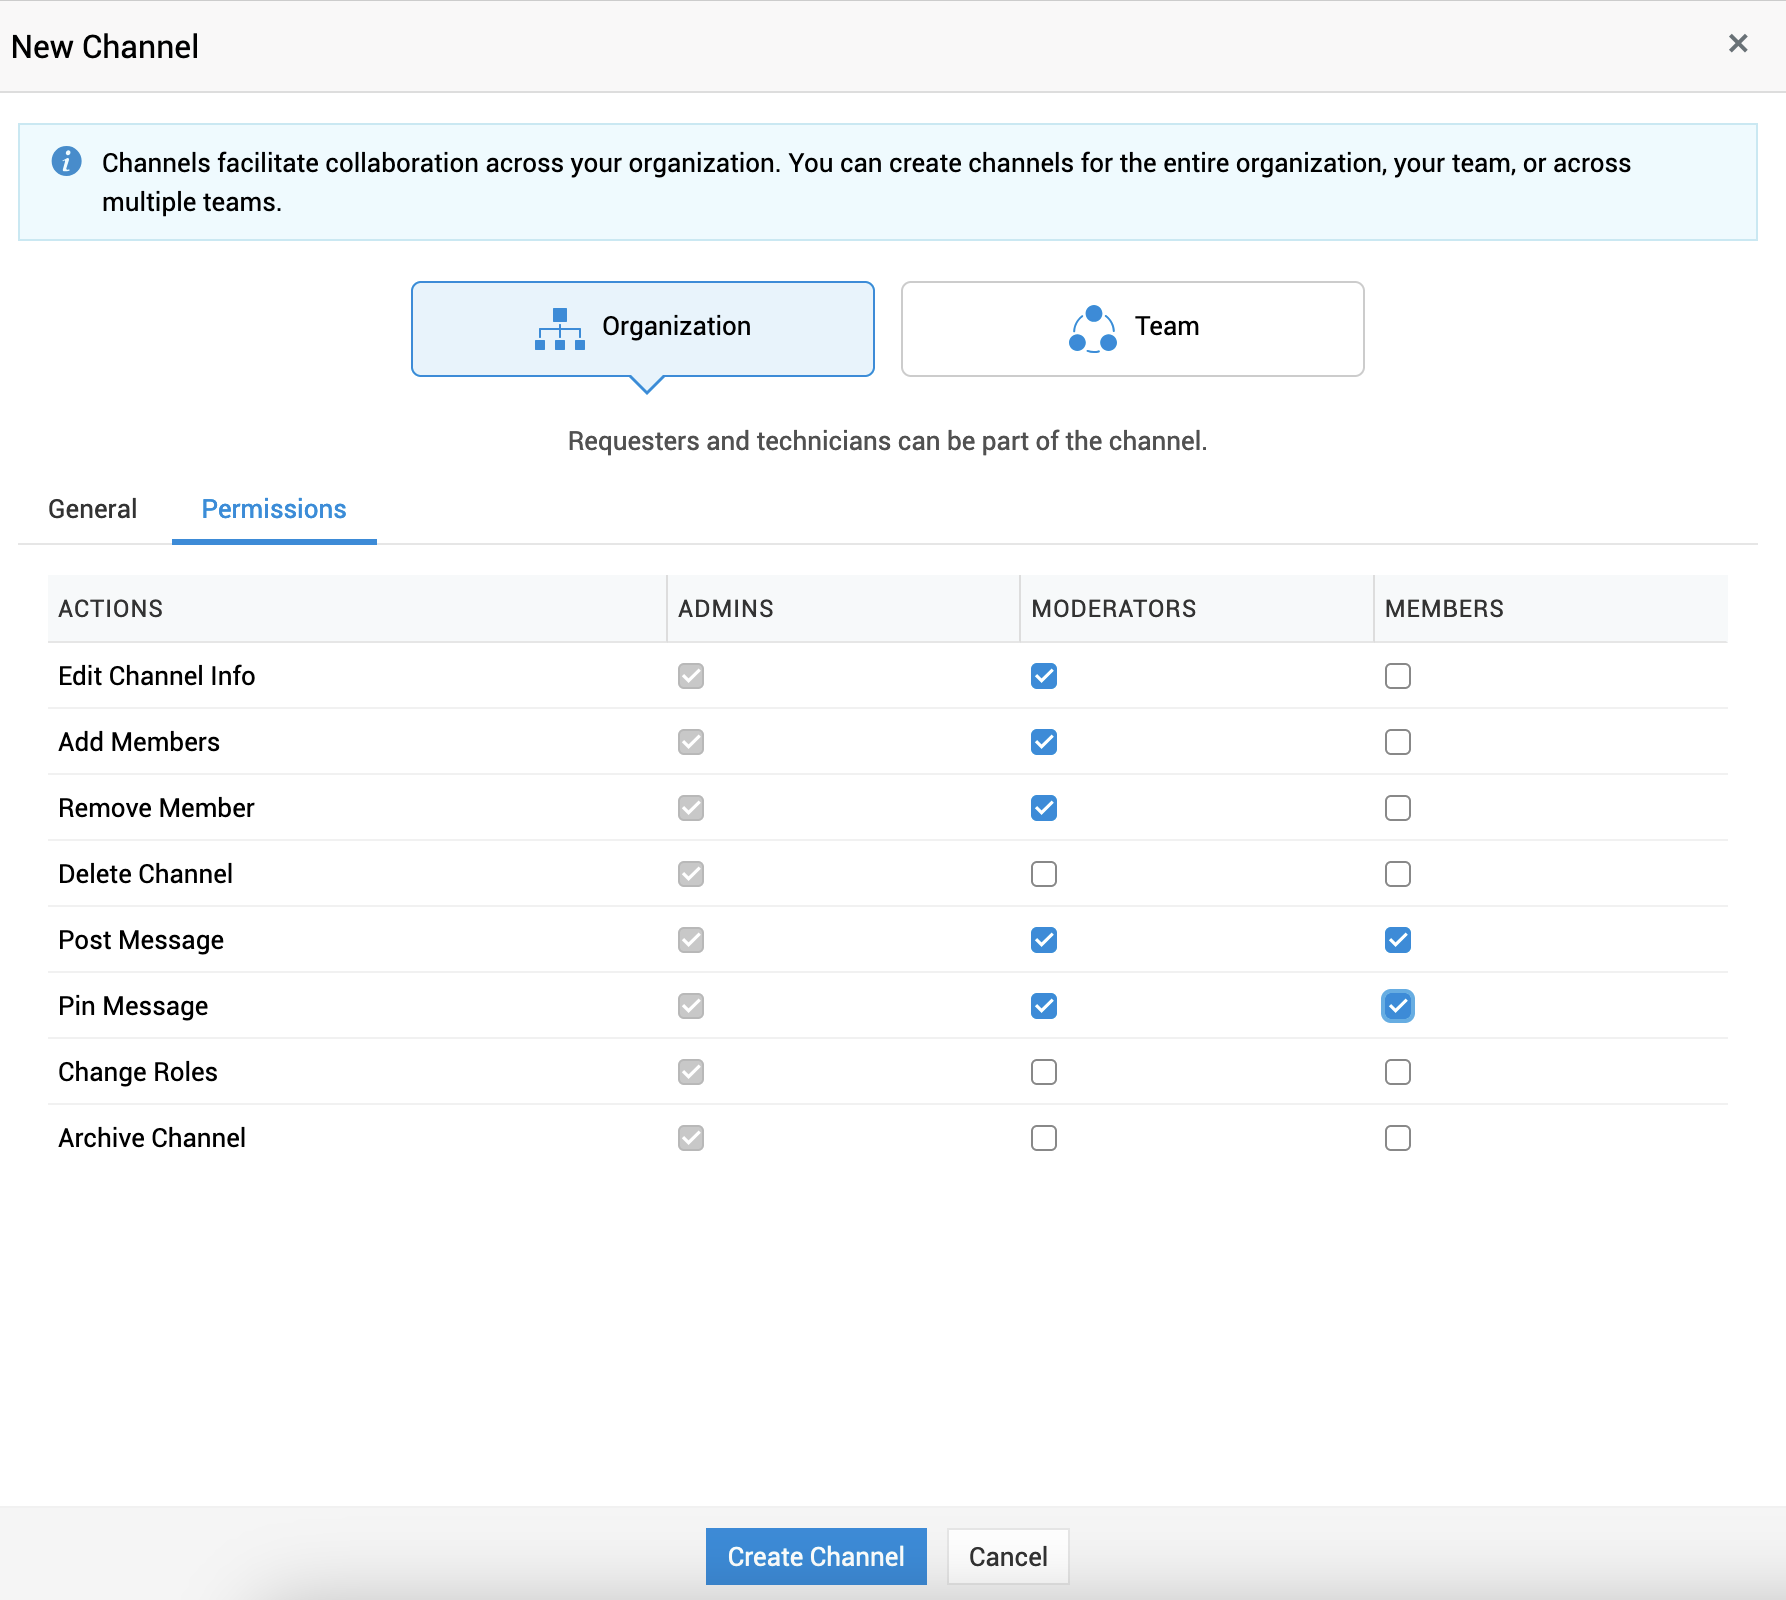The image size is (1786, 1600).
Task: Uncheck Post Message for Moderators
Action: pyautogui.click(x=1044, y=940)
